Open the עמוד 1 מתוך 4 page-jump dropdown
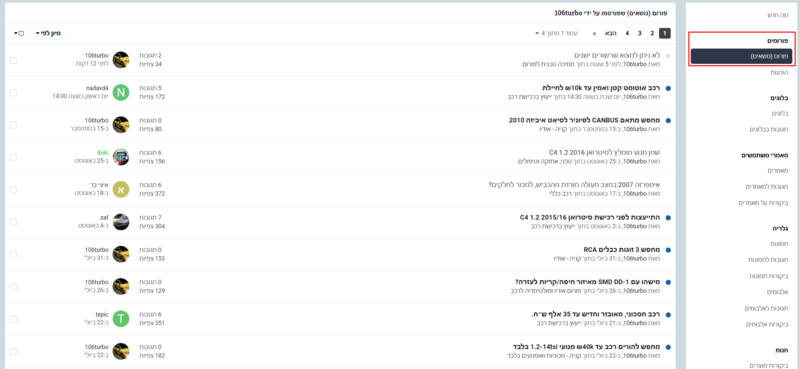 tap(556, 33)
